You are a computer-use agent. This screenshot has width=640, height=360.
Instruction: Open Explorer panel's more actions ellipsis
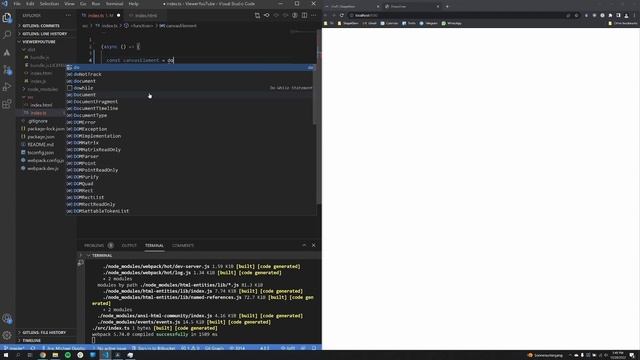point(68,16)
